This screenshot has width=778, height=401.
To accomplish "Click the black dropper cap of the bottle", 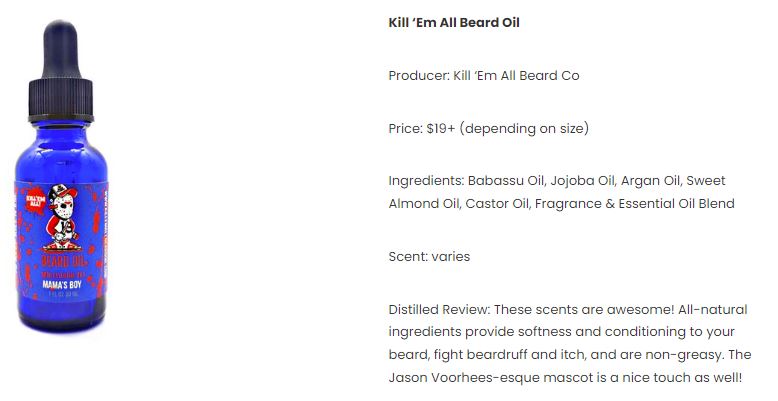I will 61,99.
